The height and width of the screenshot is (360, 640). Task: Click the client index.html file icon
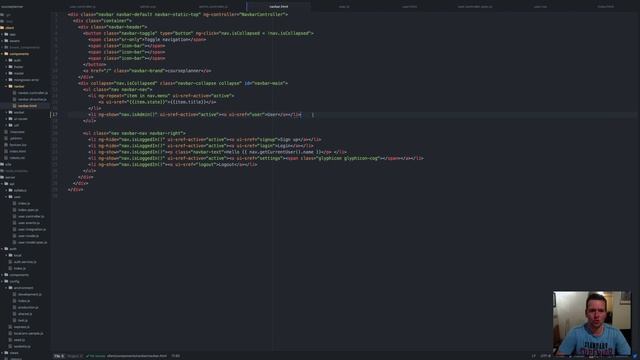(6, 151)
